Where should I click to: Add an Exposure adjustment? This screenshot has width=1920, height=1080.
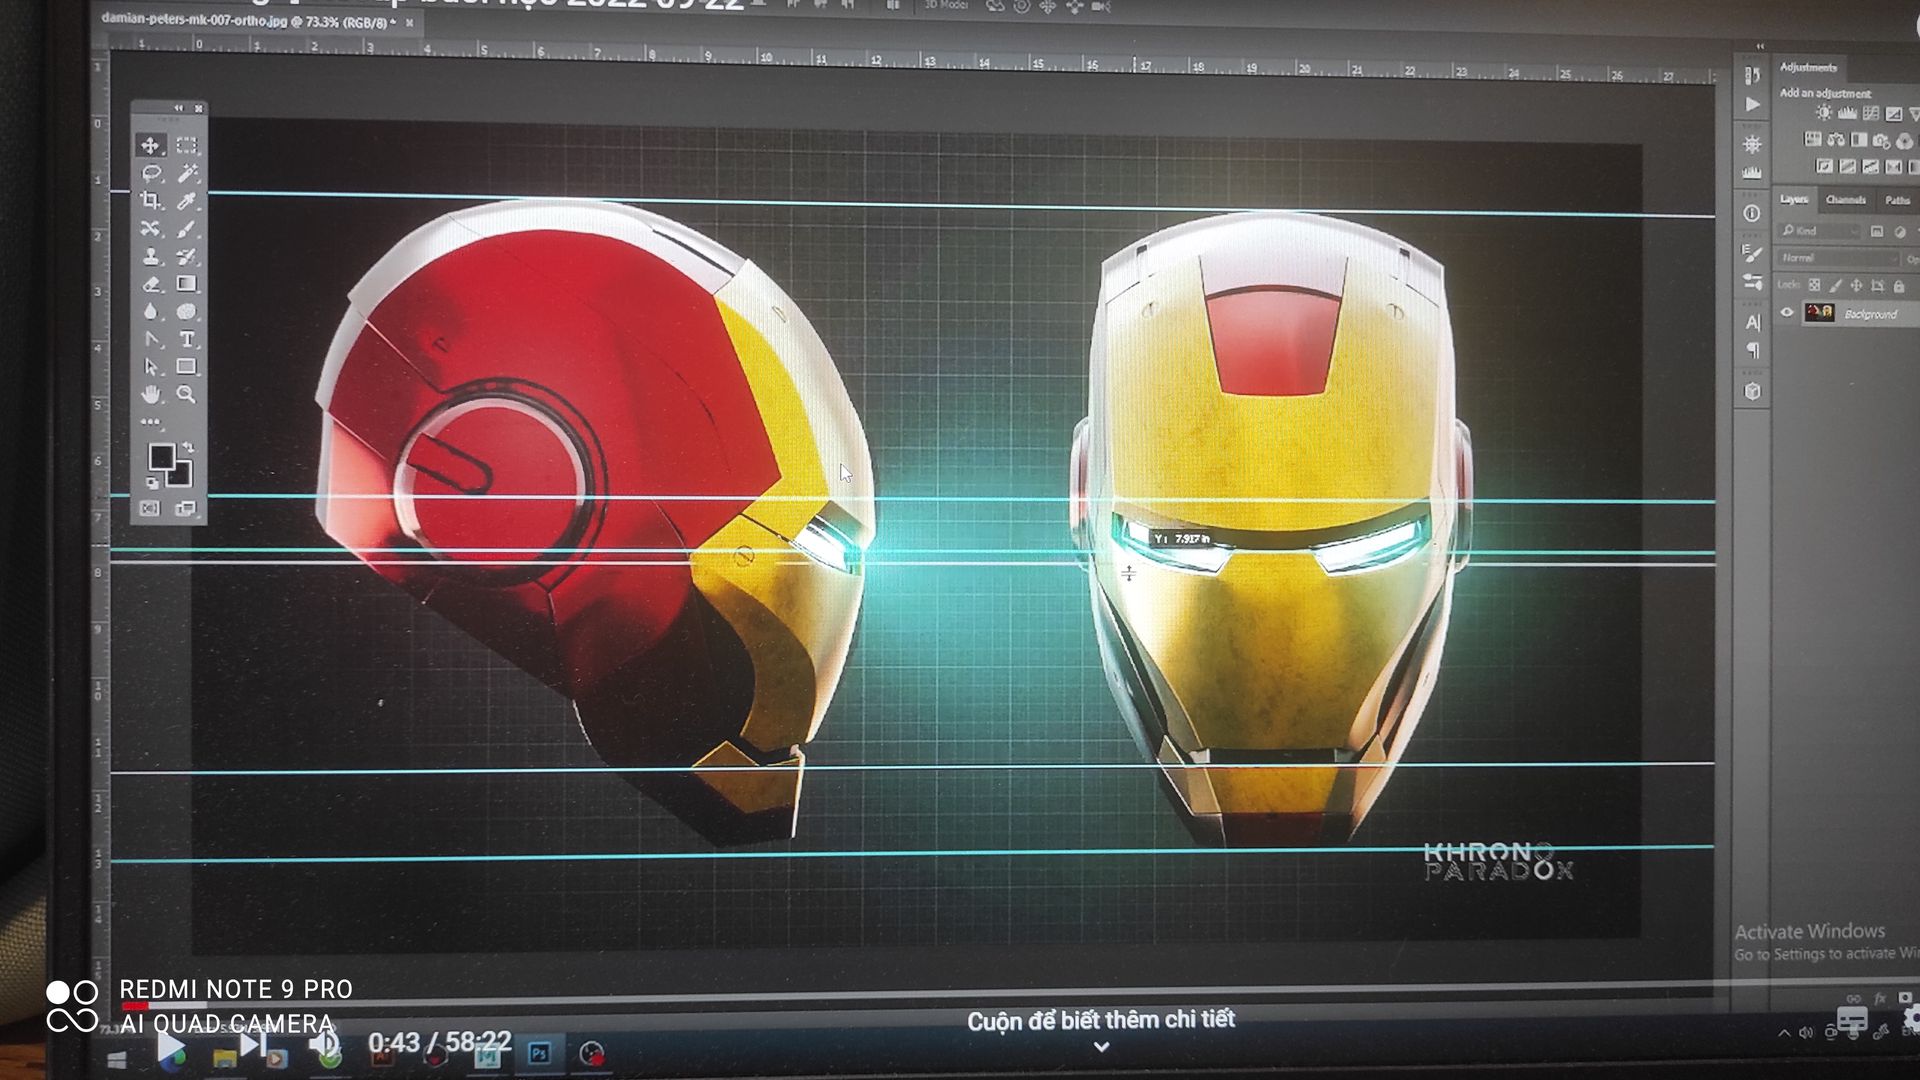[1893, 114]
